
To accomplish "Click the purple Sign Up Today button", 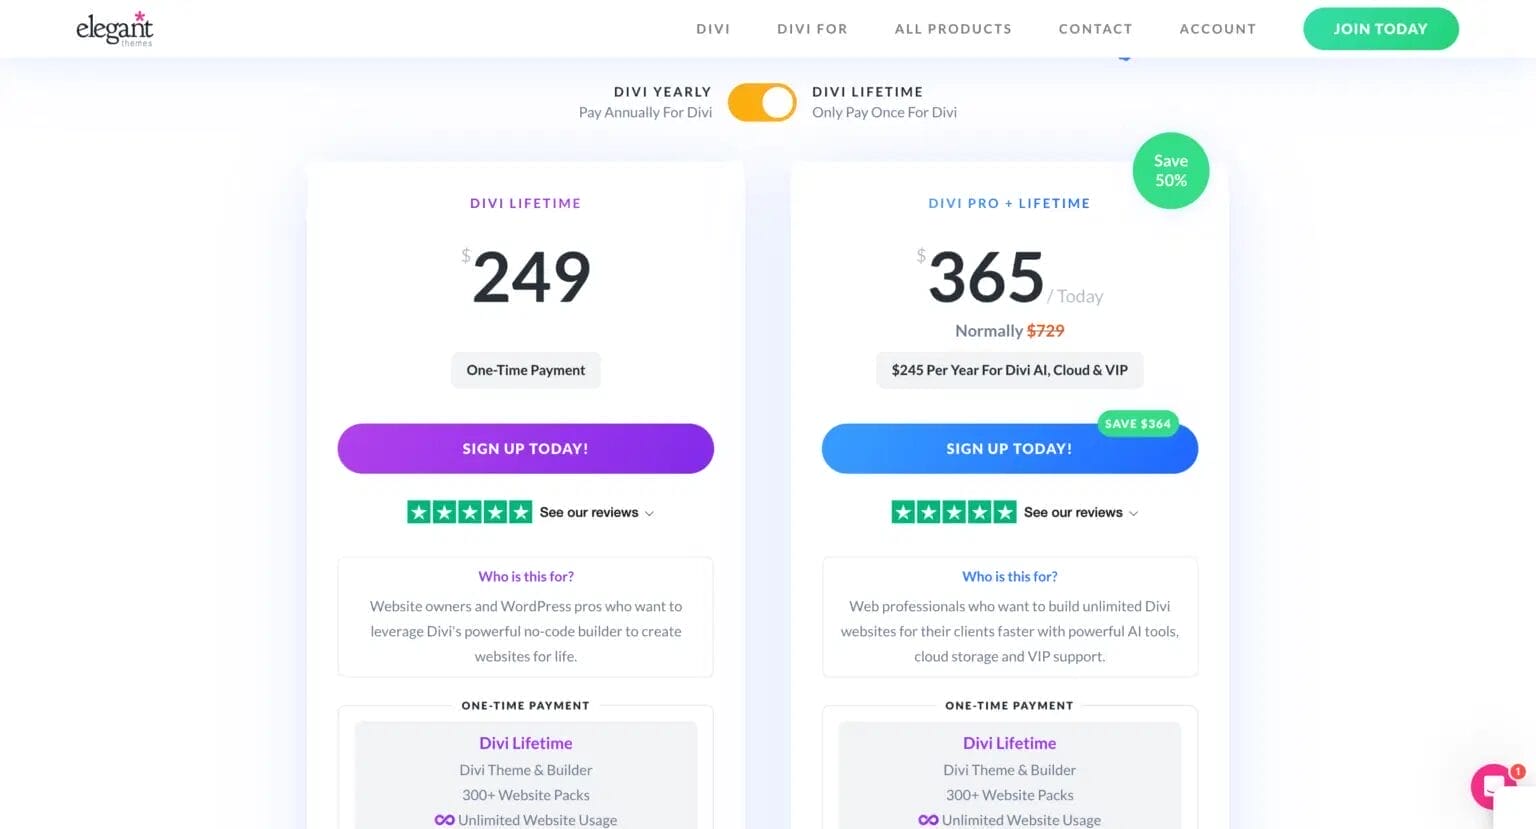I will [525, 448].
